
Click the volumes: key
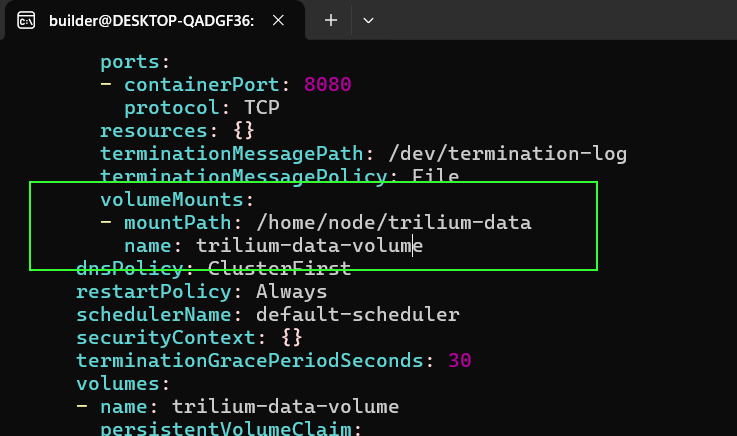[x=123, y=384]
